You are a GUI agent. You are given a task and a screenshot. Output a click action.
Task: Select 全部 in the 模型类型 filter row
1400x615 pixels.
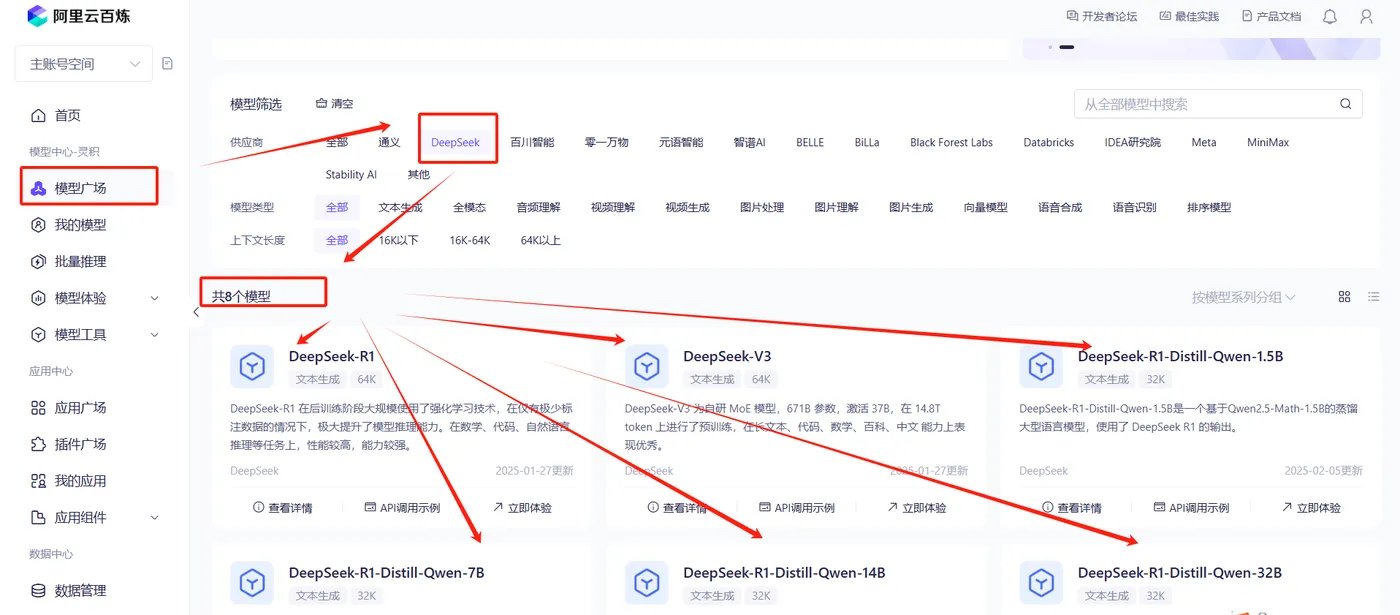pos(337,208)
